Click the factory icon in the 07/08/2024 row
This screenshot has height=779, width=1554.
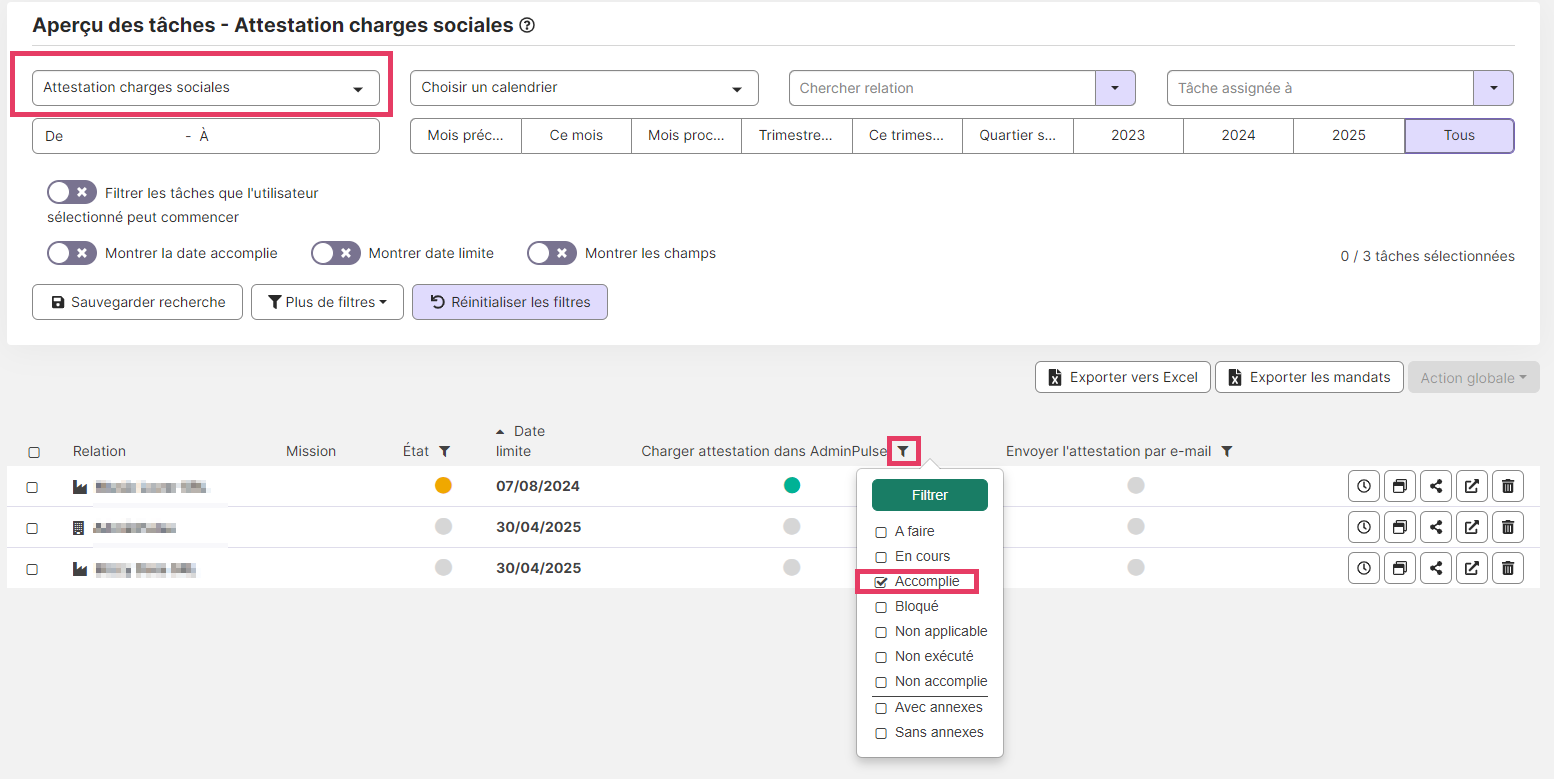tap(80, 487)
